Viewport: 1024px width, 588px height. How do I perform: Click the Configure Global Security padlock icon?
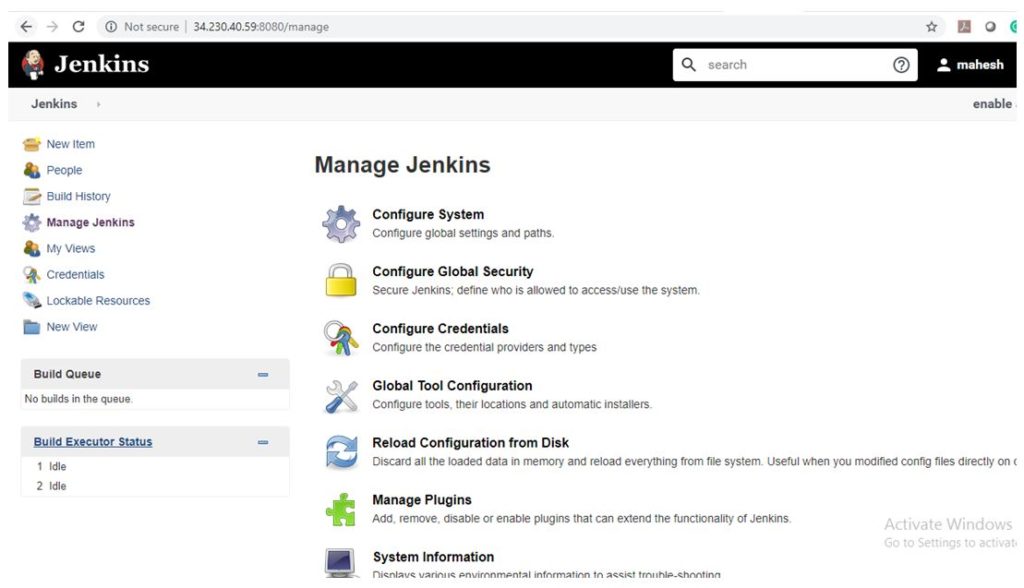340,281
